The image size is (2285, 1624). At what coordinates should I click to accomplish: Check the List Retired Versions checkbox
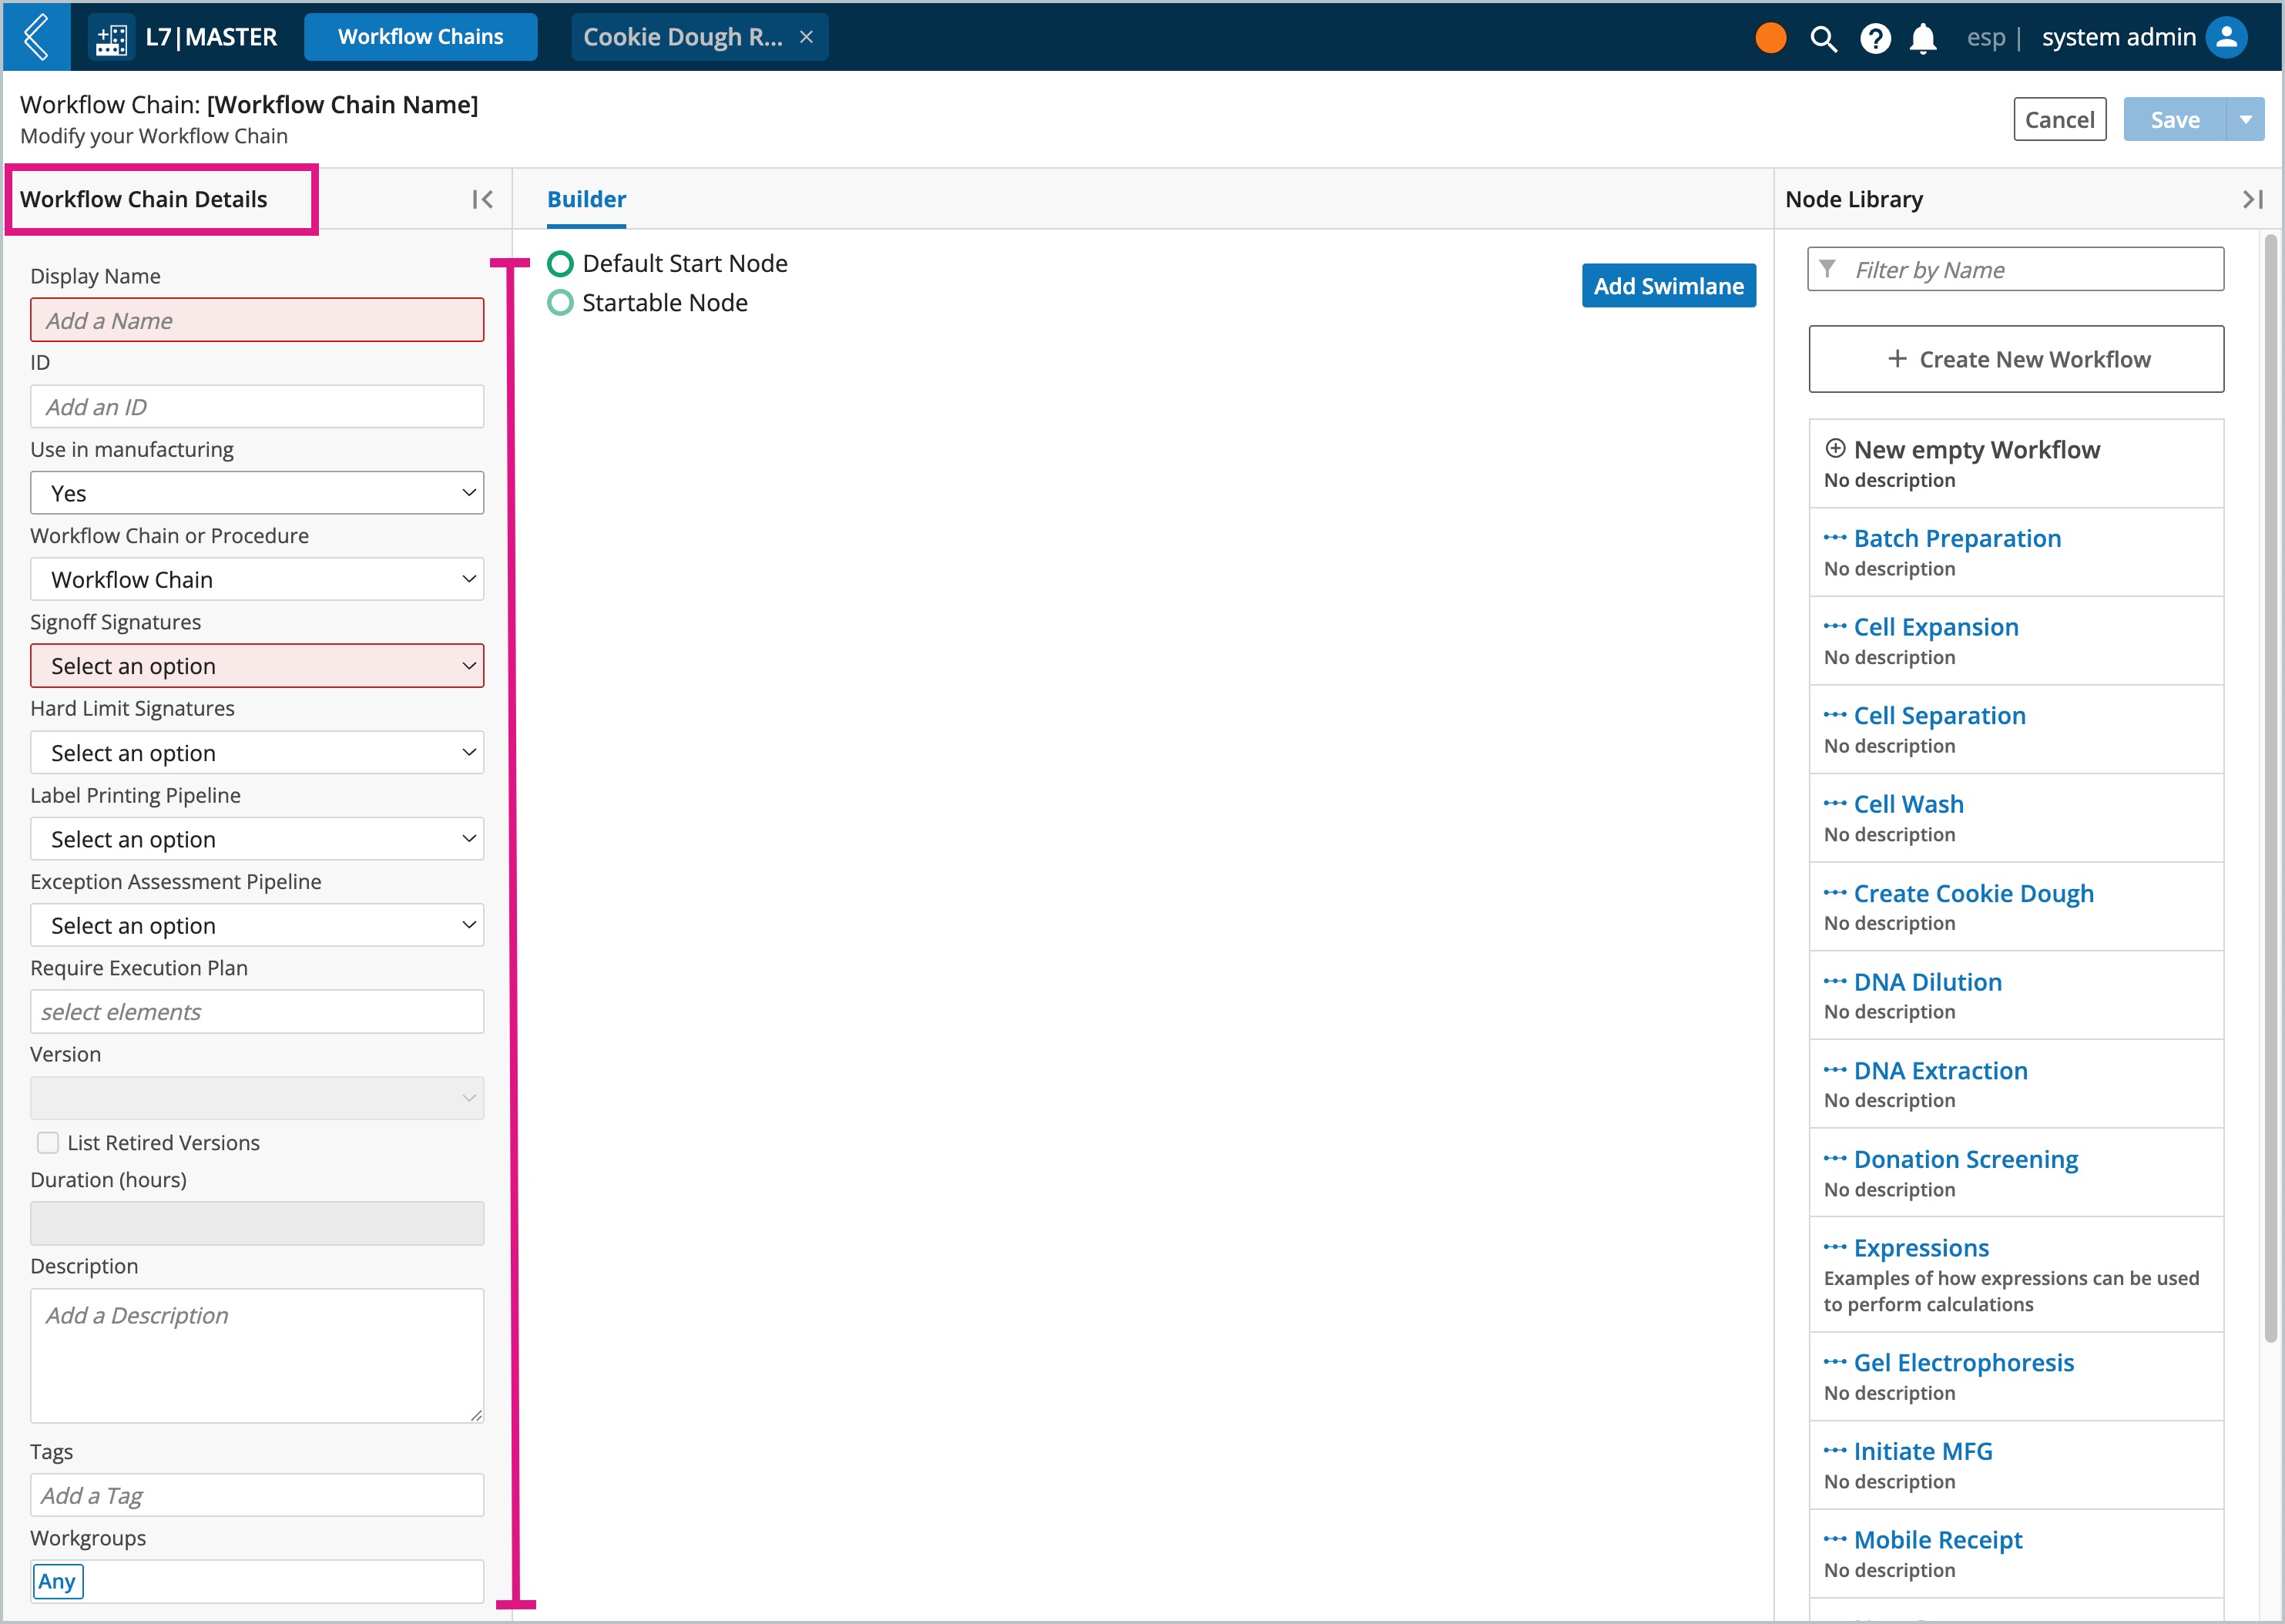48,1143
